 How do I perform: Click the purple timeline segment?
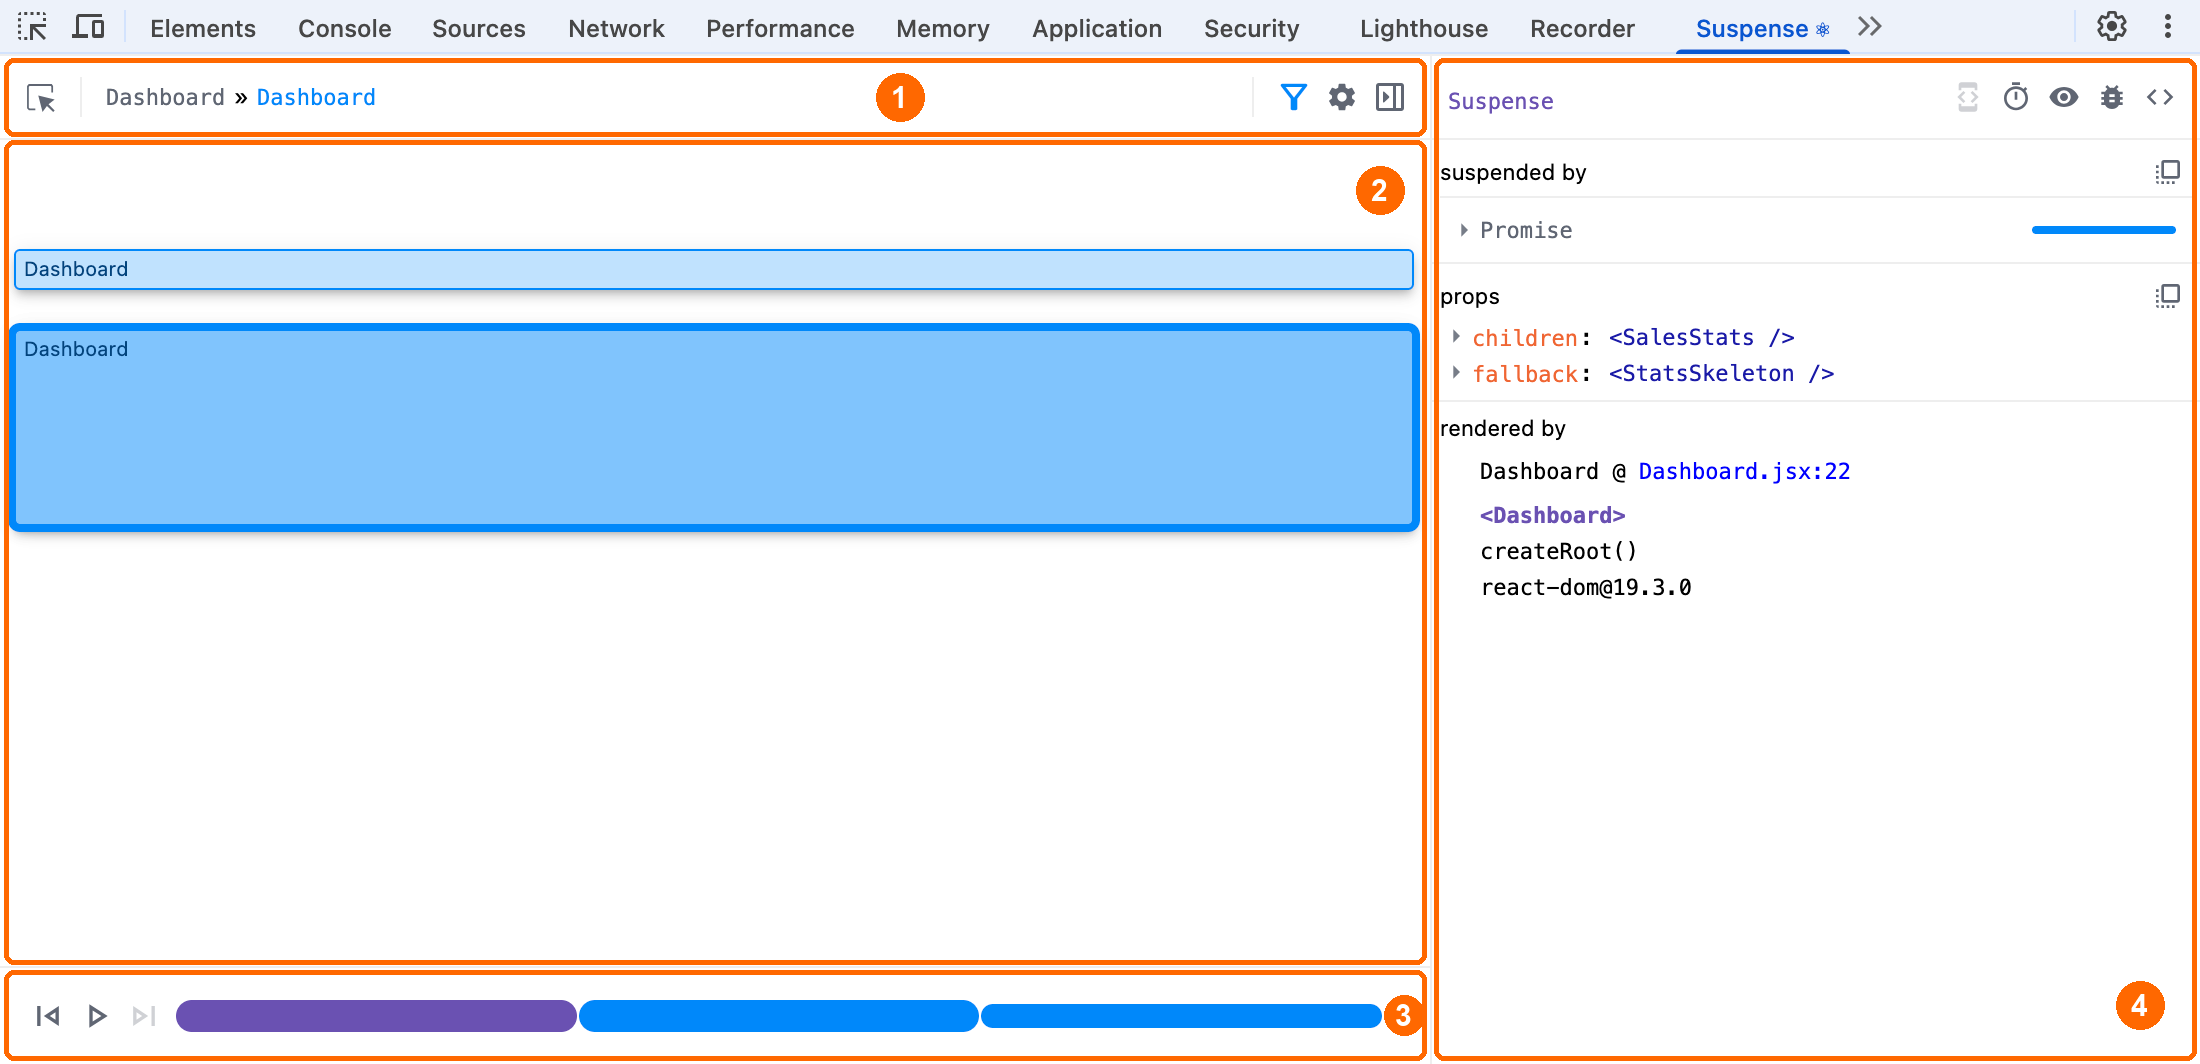376,1016
